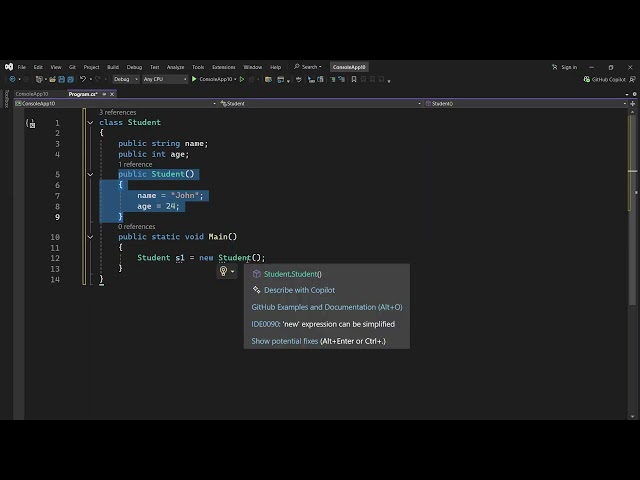Click the Start Without Debugging outline play icon
Image resolution: width=640 pixels, height=480 pixels.
242,79
